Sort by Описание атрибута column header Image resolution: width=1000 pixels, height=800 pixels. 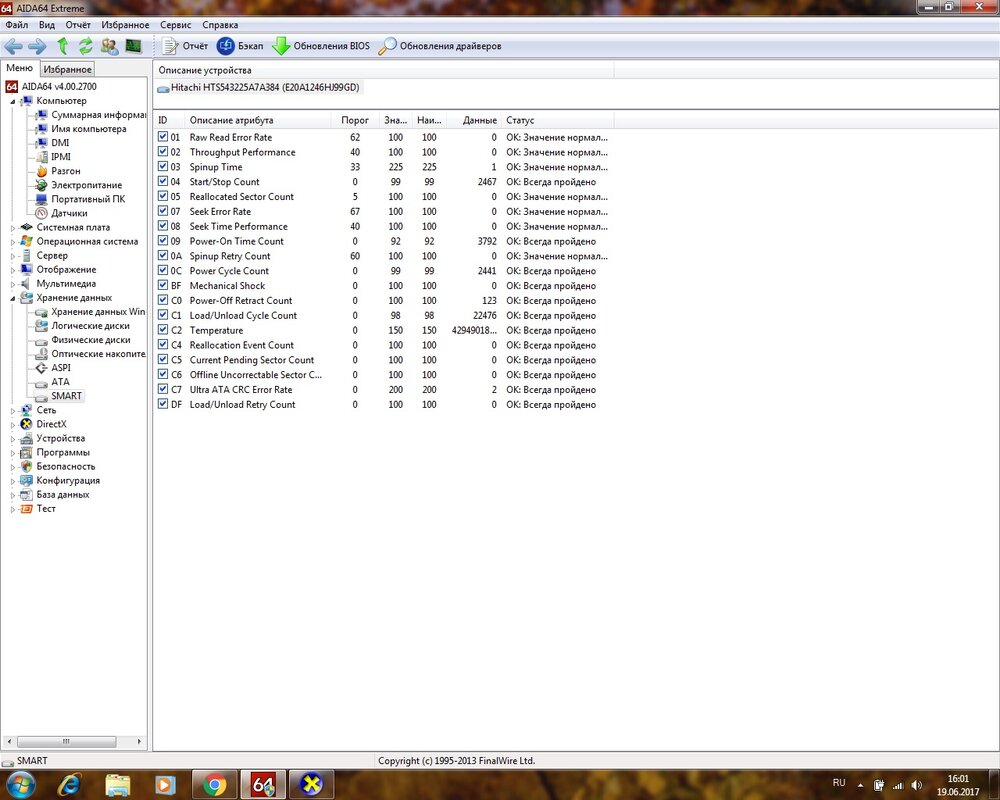258,120
